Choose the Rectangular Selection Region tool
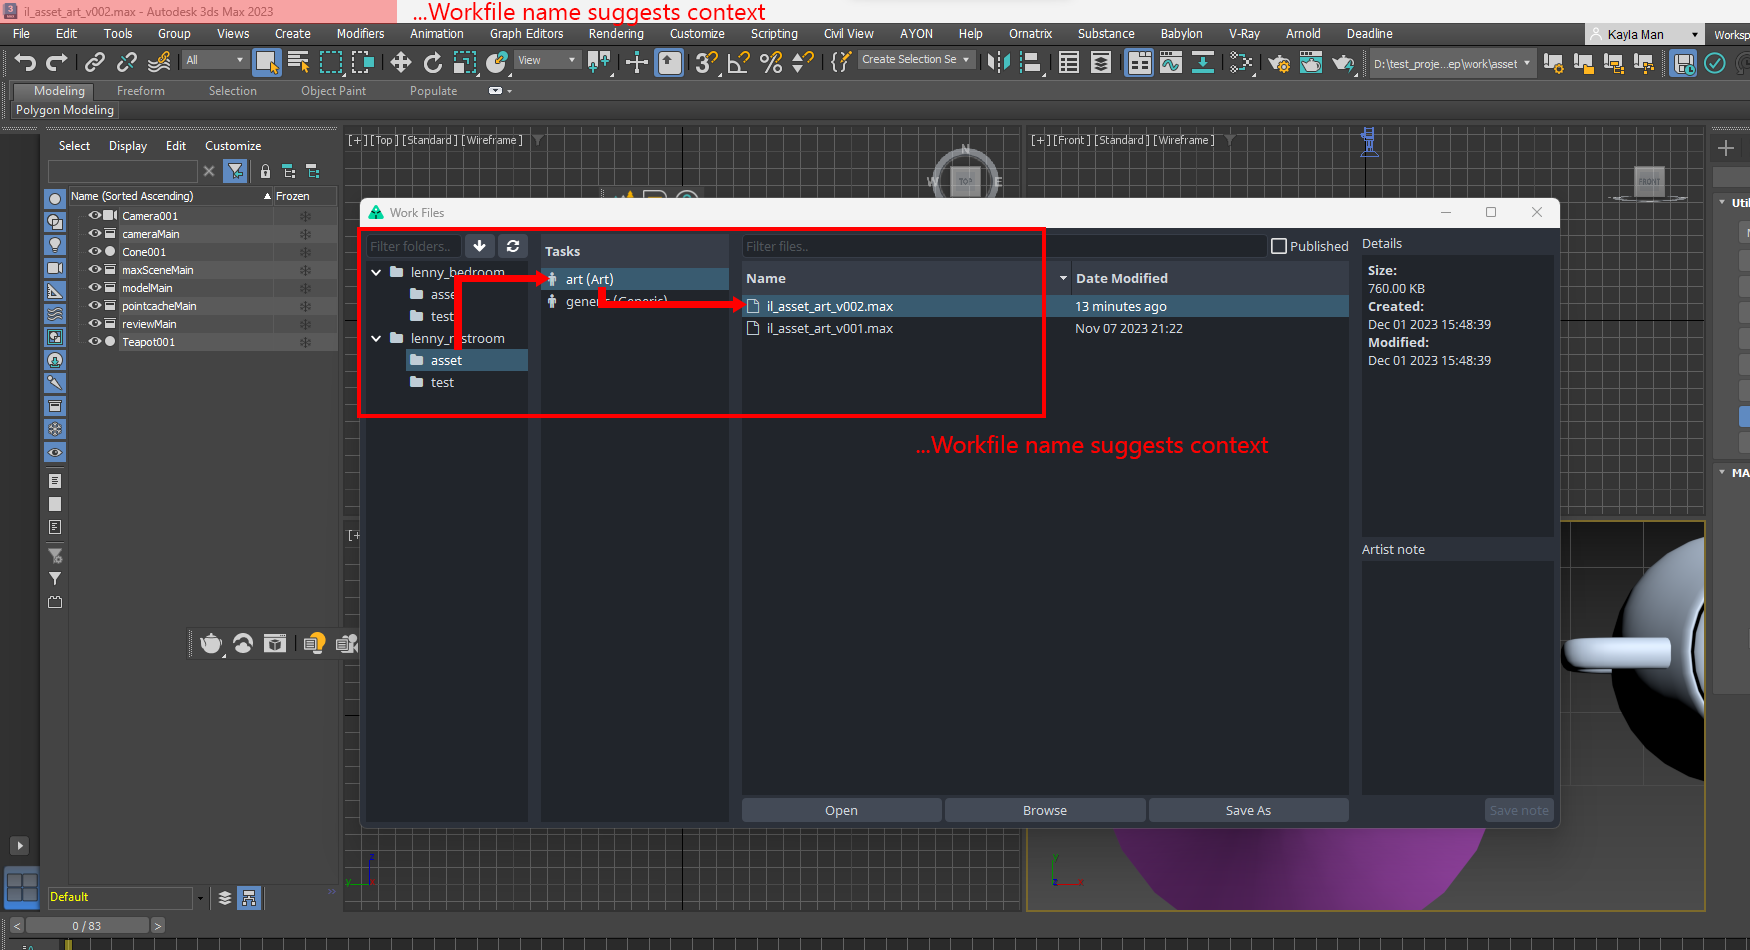Viewport: 1750px width, 950px height. tap(330, 63)
